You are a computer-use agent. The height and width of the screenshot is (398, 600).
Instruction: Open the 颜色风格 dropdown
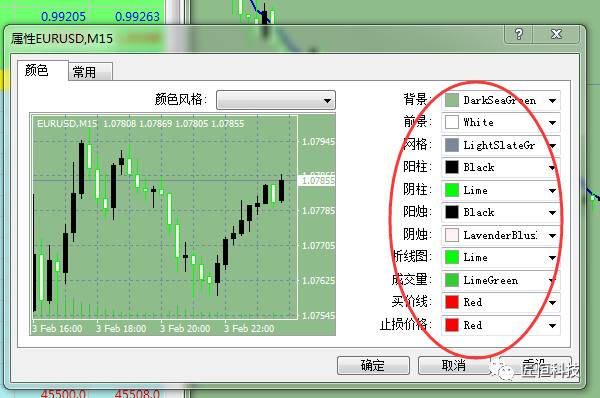[276, 100]
